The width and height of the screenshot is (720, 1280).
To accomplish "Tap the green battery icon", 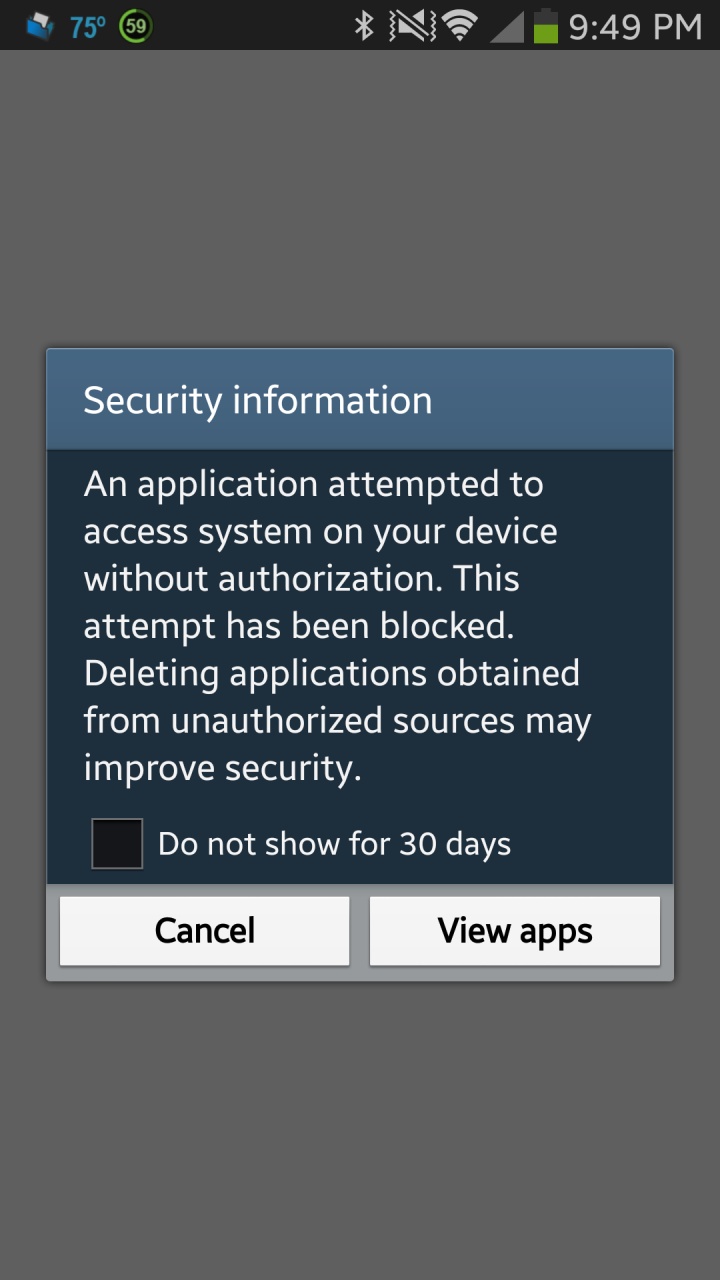I will (545, 26).
